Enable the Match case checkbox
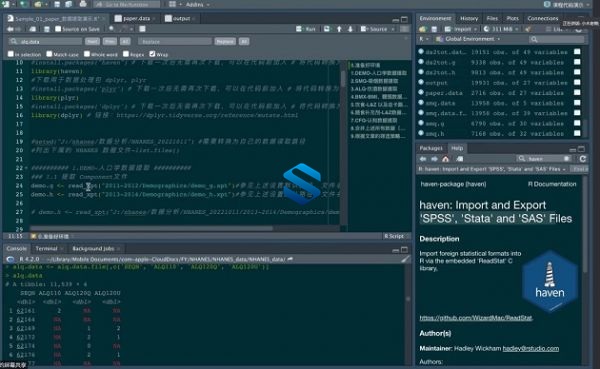This screenshot has width=600, height=369. click(49, 54)
